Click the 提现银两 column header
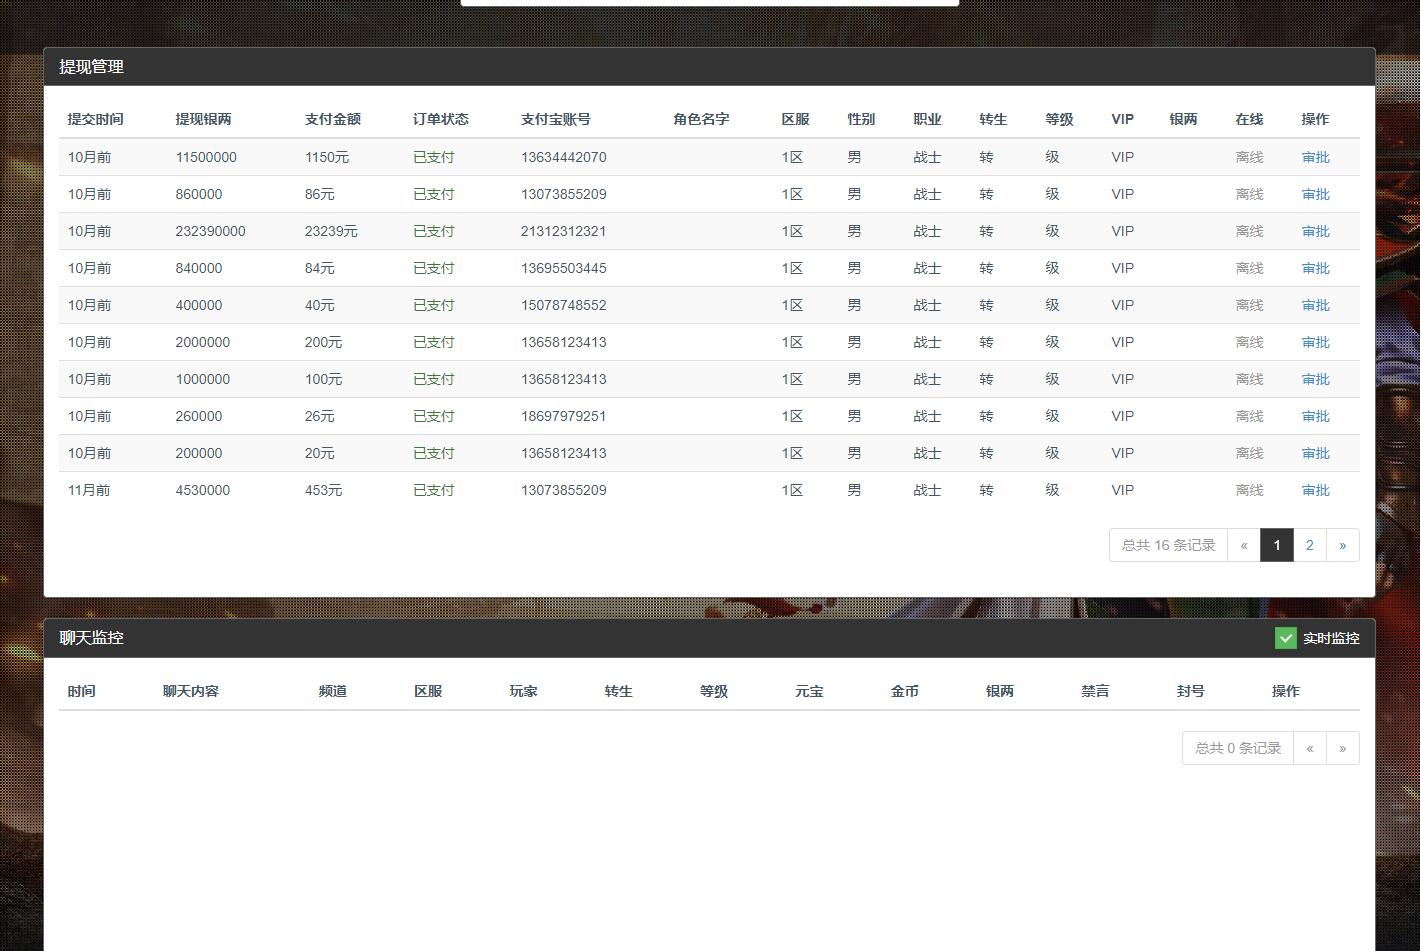The height and width of the screenshot is (951, 1420). 203,119
